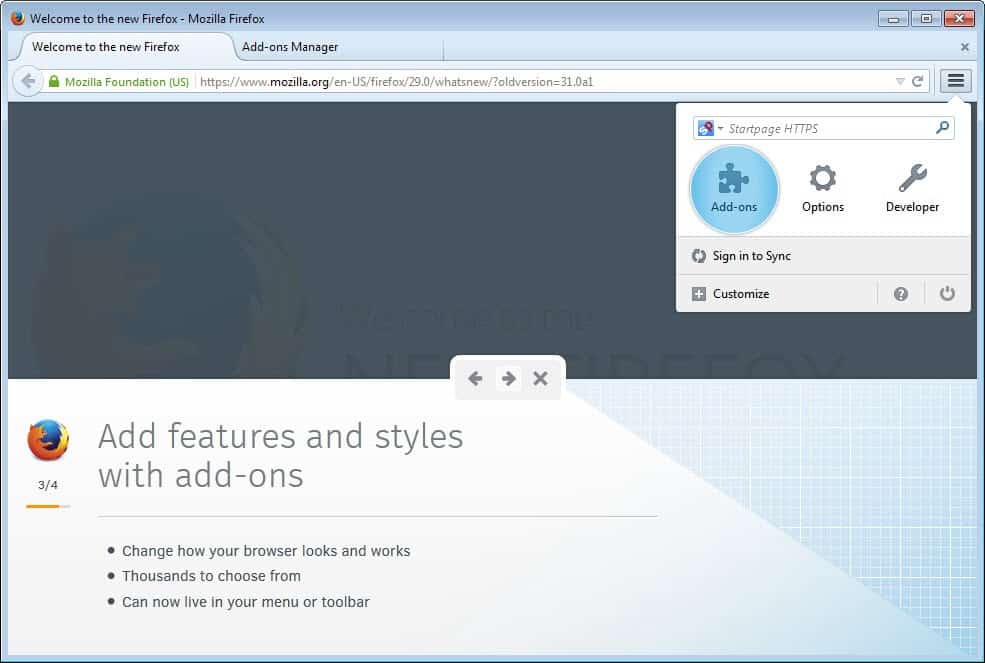Click the Startpage HTTPS search field

point(825,128)
